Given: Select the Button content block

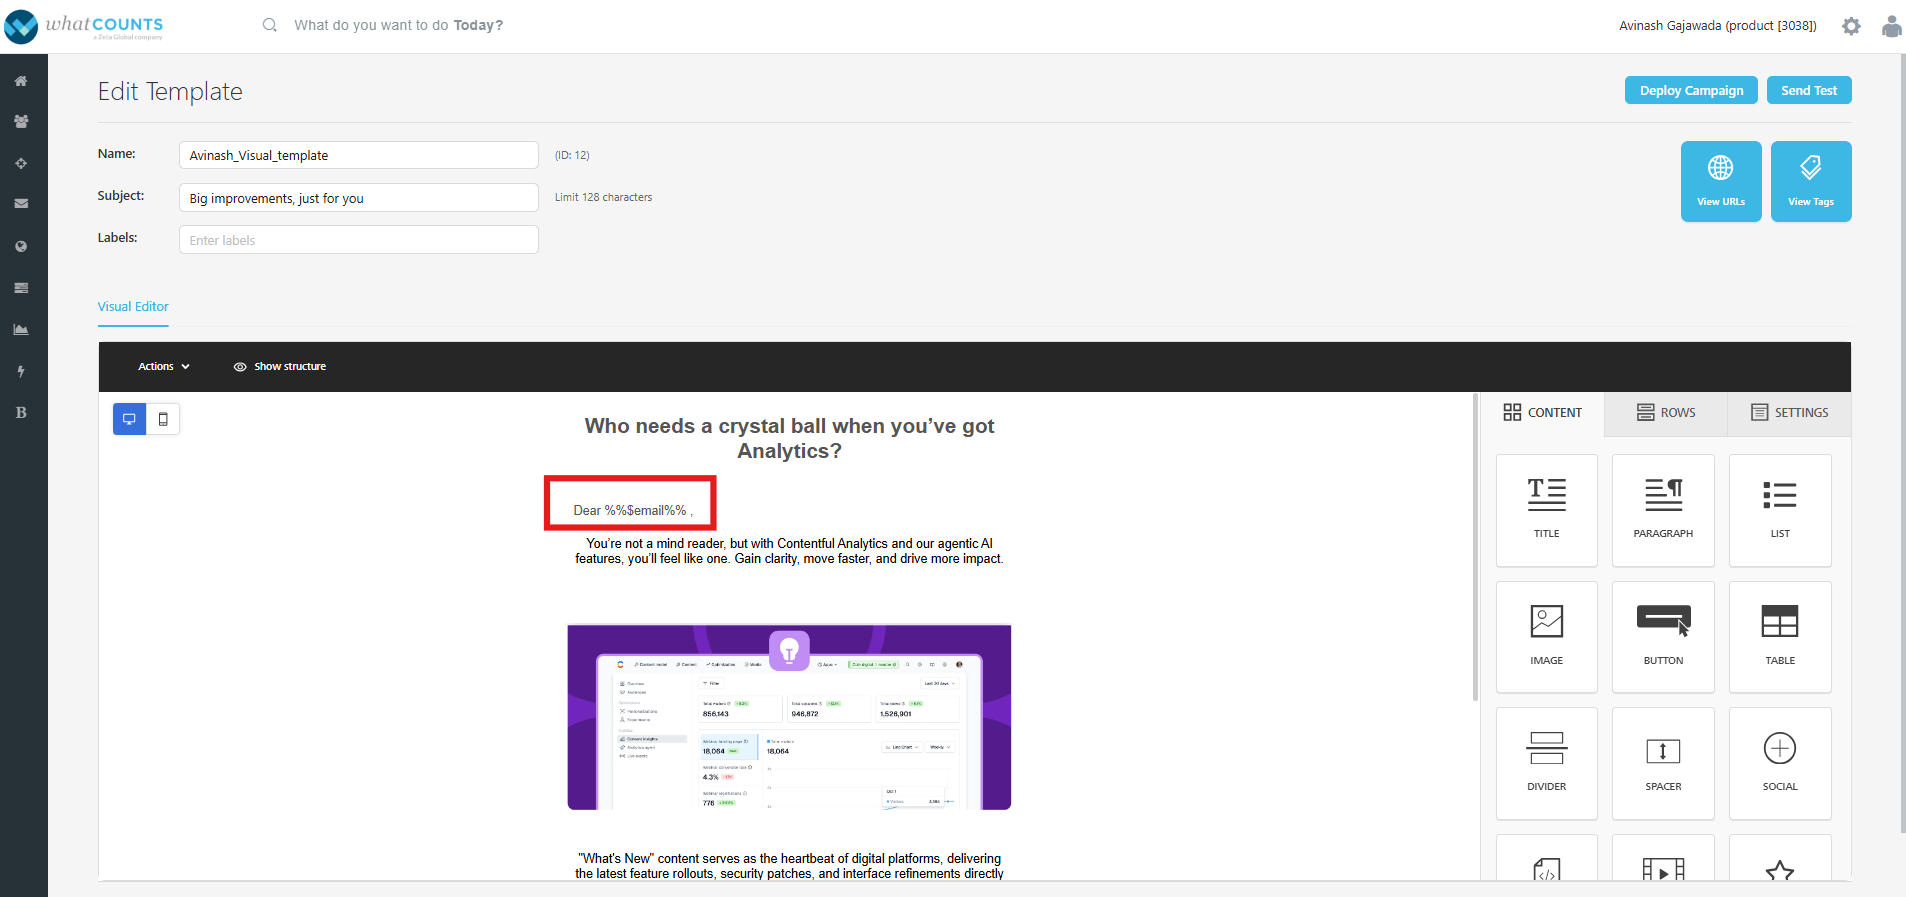Looking at the screenshot, I should point(1663,636).
